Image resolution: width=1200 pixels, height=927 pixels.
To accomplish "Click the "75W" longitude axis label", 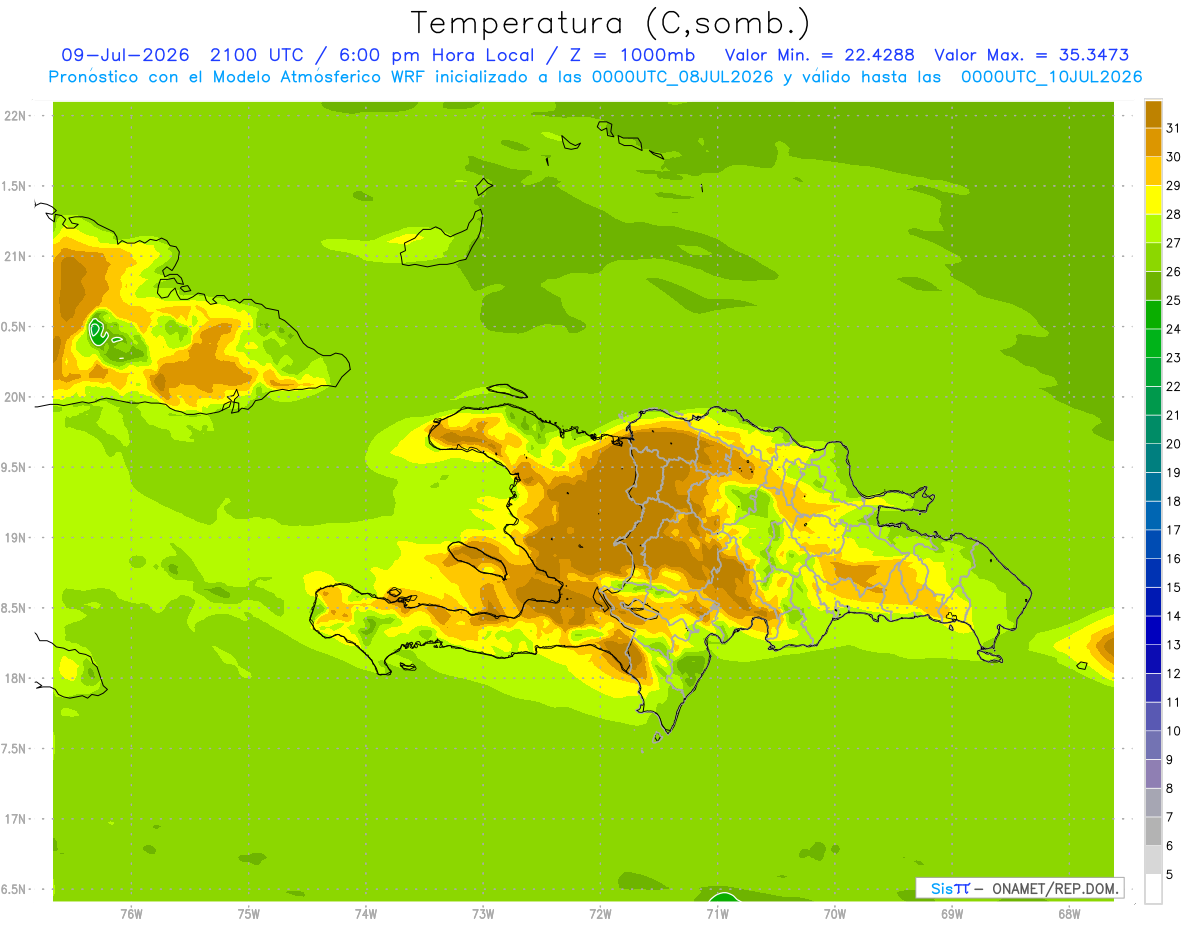I will [x=249, y=913].
